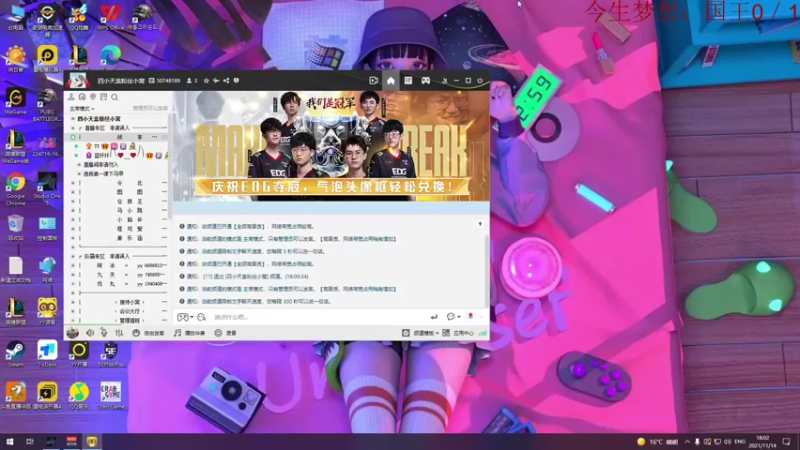Open WPS Office desktop icon
This screenshot has width=800, height=450.
click(x=110, y=17)
